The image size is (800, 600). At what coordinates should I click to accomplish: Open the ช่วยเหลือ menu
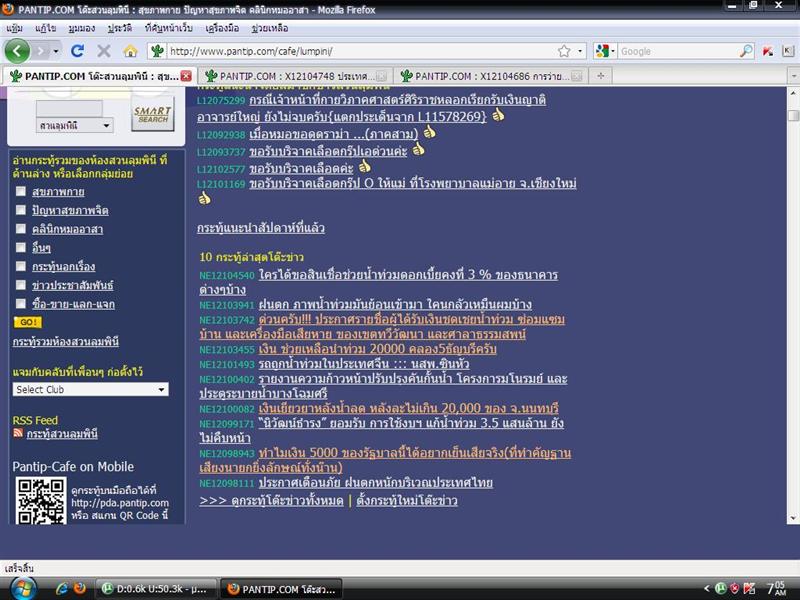click(270, 28)
